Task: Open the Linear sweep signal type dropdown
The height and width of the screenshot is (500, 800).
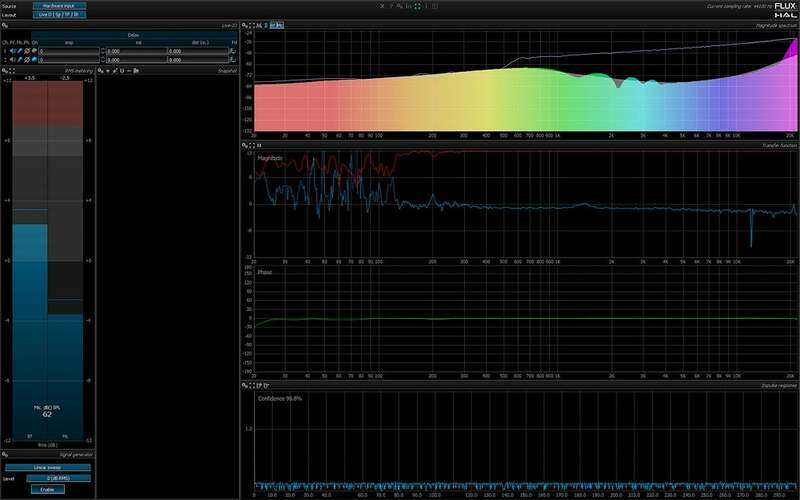Action: click(47, 467)
